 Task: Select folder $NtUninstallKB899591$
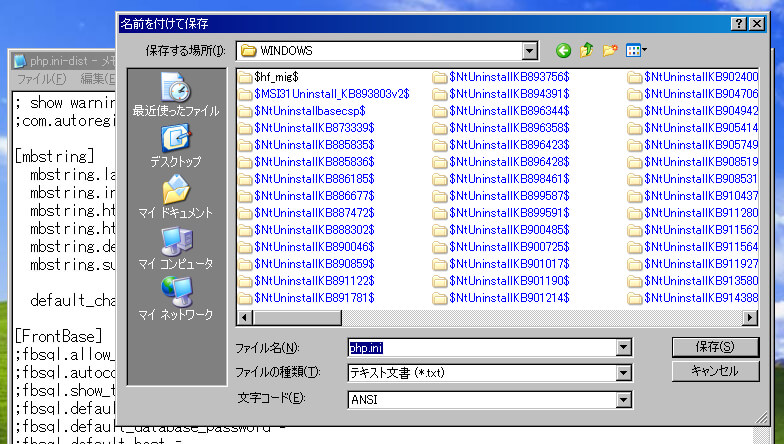[x=502, y=213]
